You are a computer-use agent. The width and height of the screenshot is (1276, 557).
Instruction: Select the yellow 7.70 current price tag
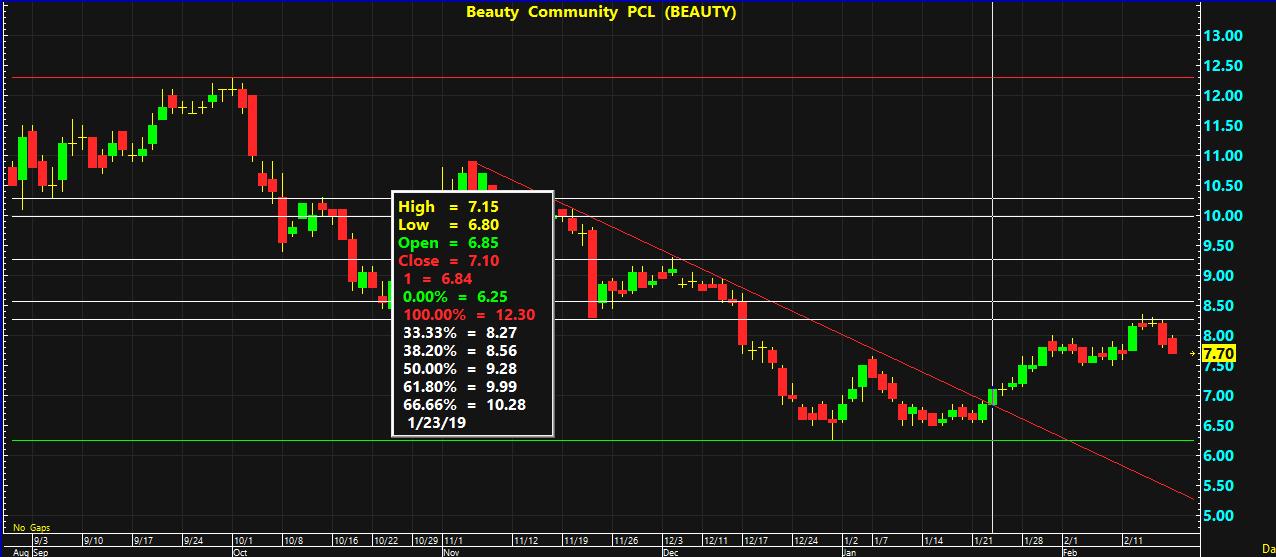[x=1218, y=354]
